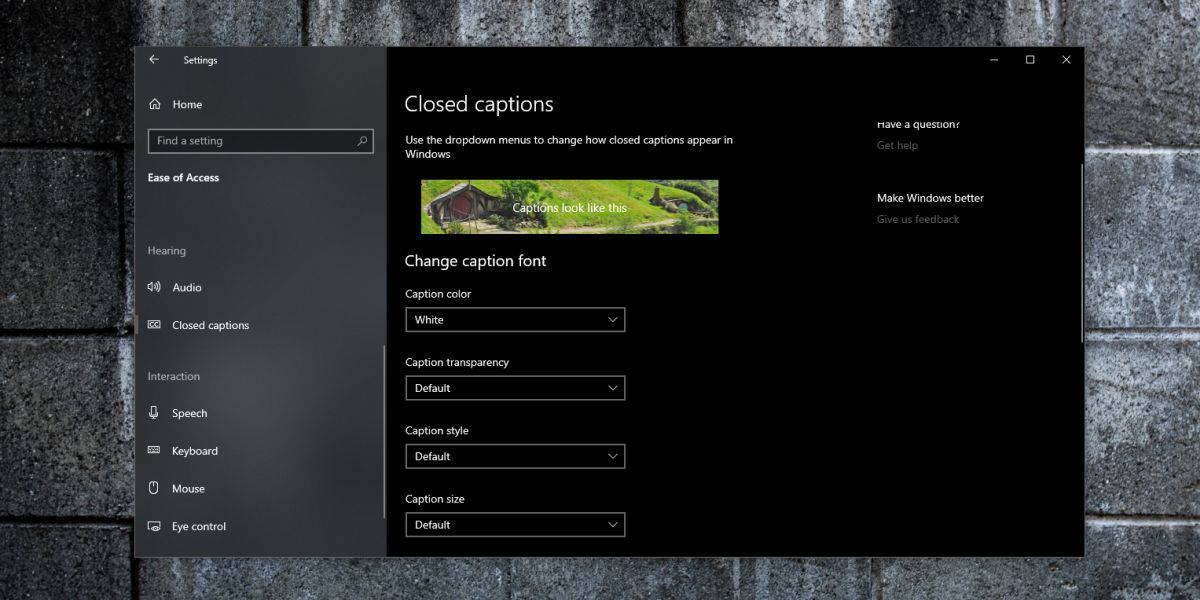Click the caption preview image
The image size is (1200, 600).
tap(569, 207)
